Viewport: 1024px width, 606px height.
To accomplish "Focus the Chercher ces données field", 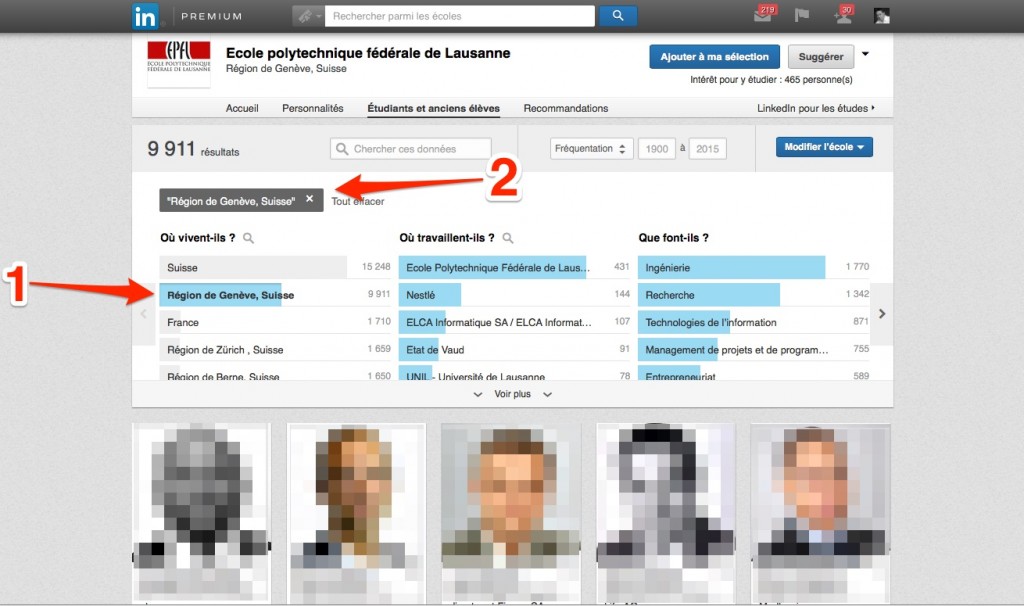I will tap(411, 149).
